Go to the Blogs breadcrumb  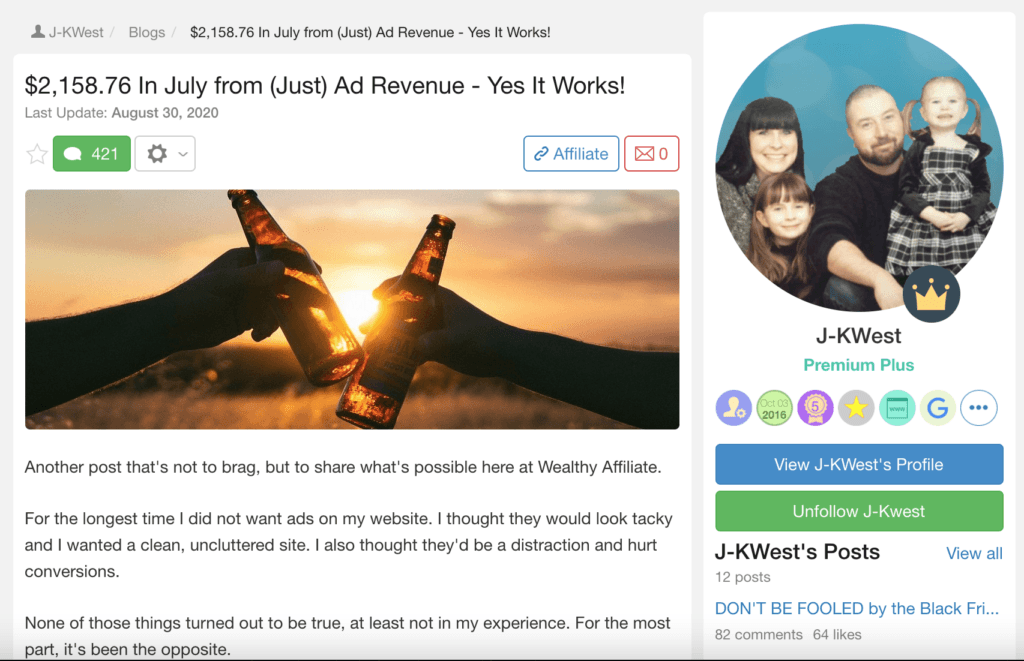tap(147, 32)
